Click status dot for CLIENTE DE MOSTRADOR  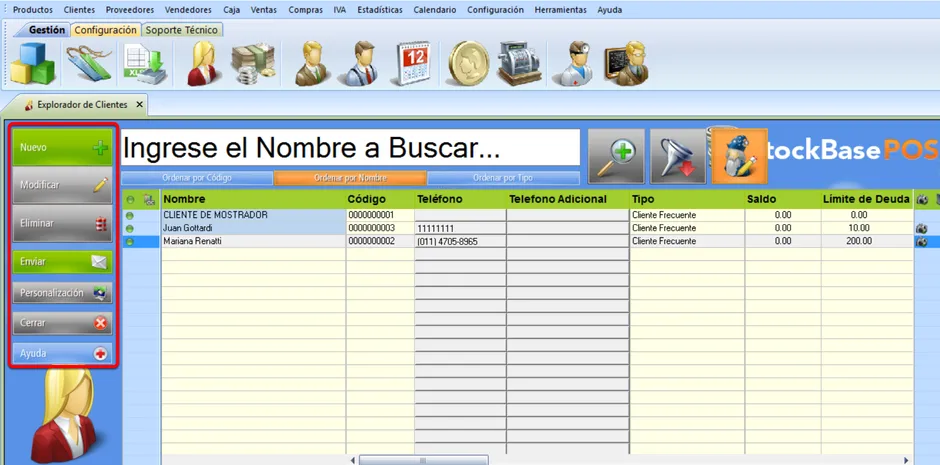[130, 215]
